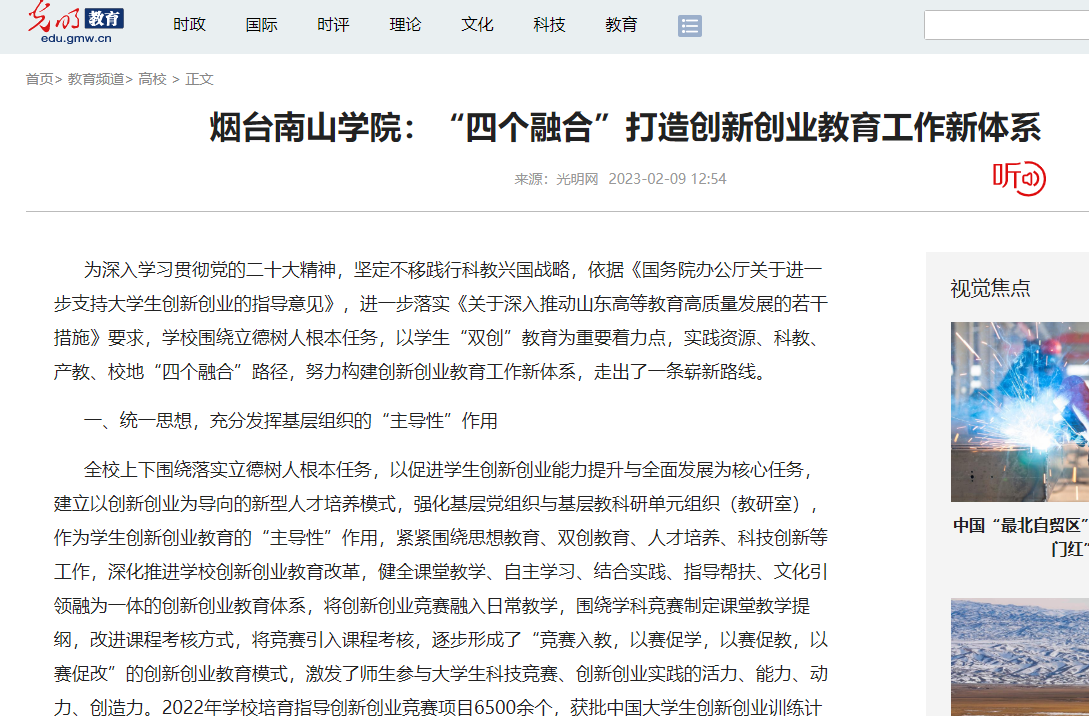
Task: Go to 首页 via the breadcrumb
Action: (39, 79)
